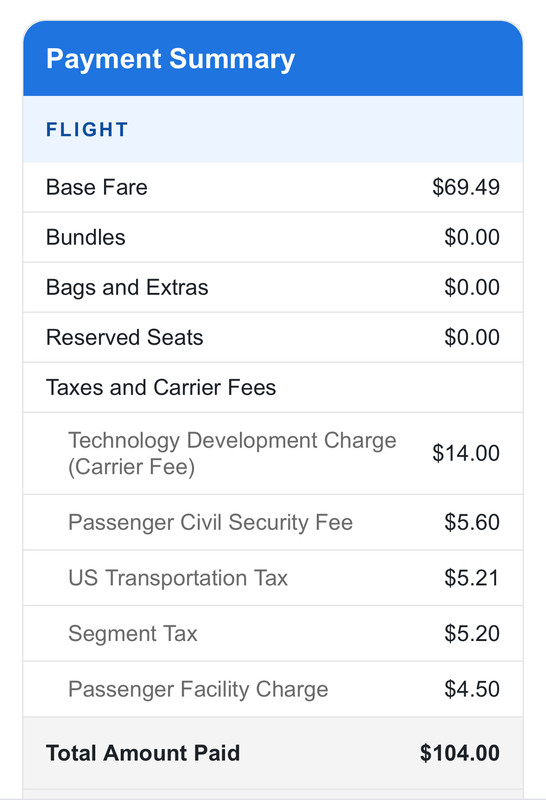The height and width of the screenshot is (800, 546).
Task: Select the FLIGHT section heading
Action: [87, 130]
